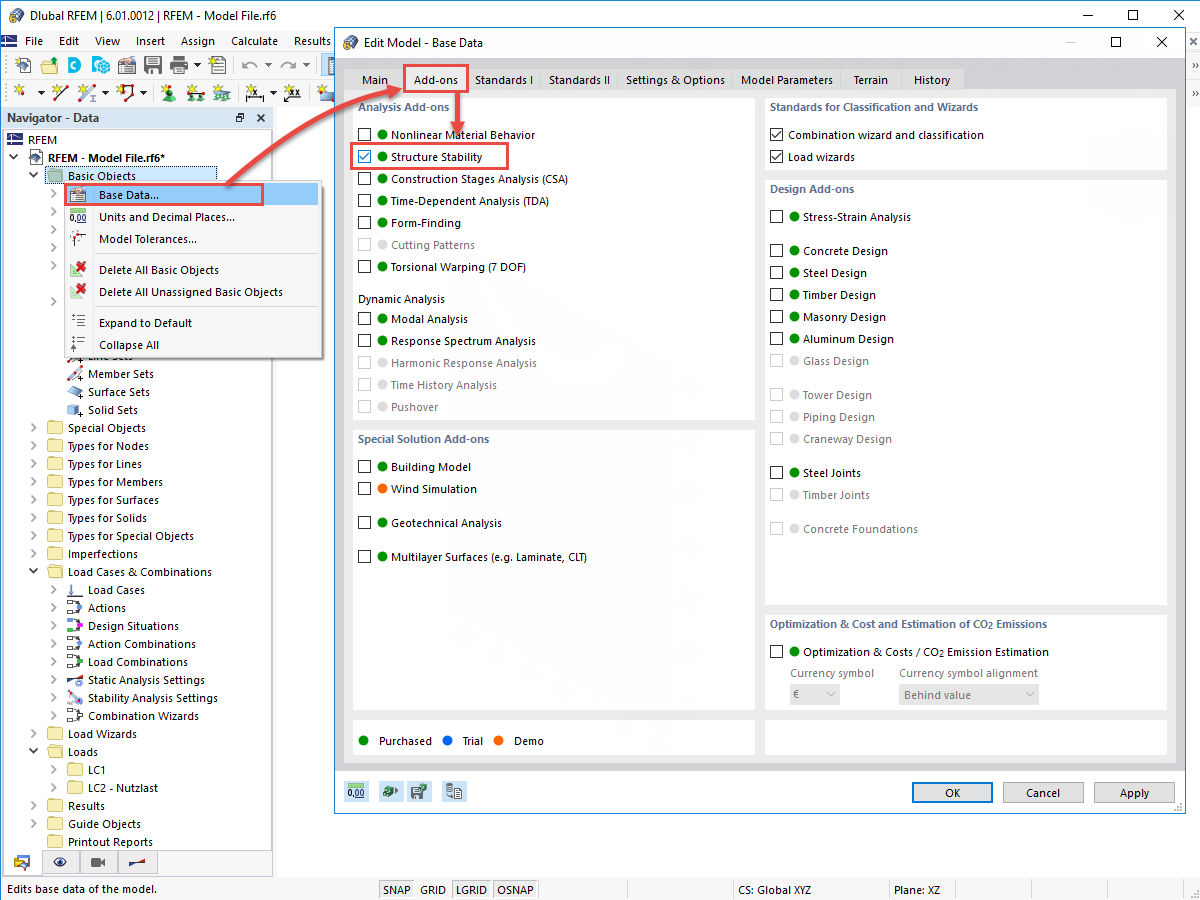1200x900 pixels.
Task: Apply the add-on changes
Action: [1134, 792]
